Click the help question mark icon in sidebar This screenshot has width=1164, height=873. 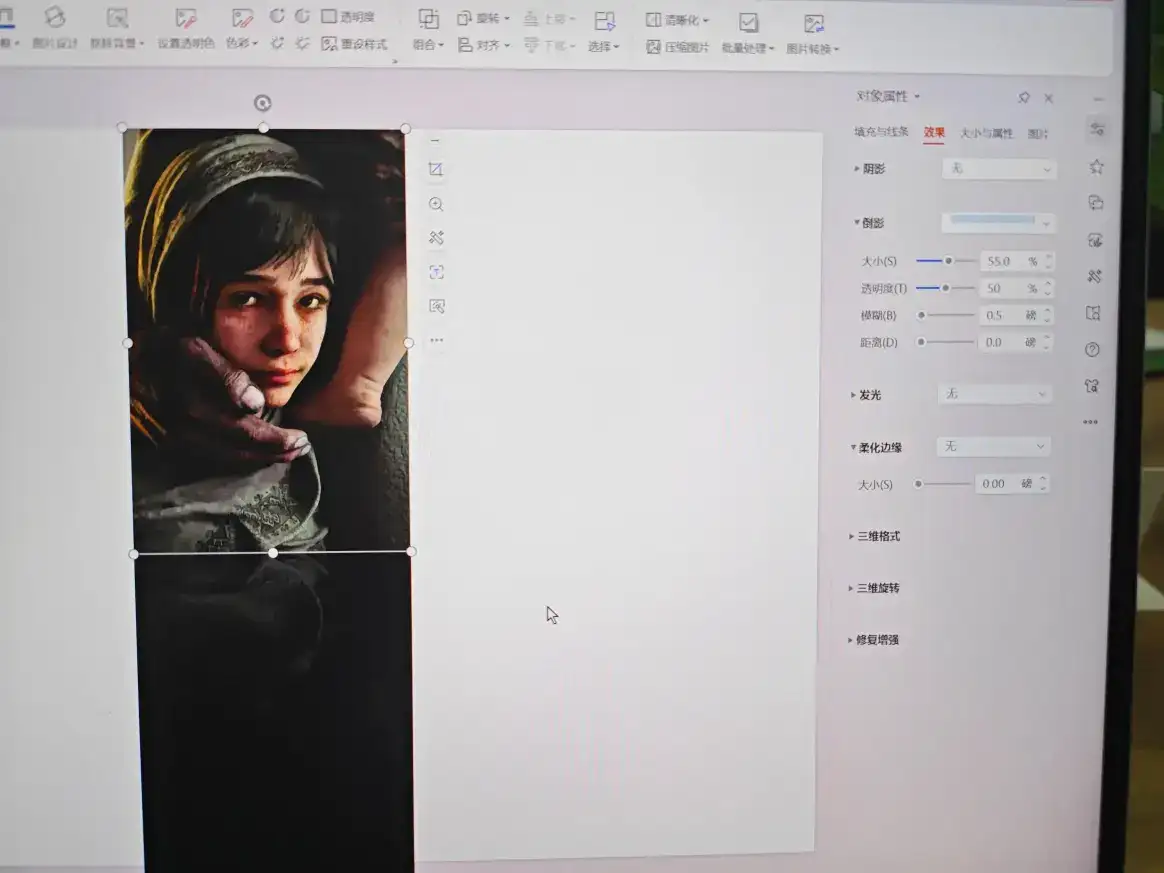(1093, 350)
